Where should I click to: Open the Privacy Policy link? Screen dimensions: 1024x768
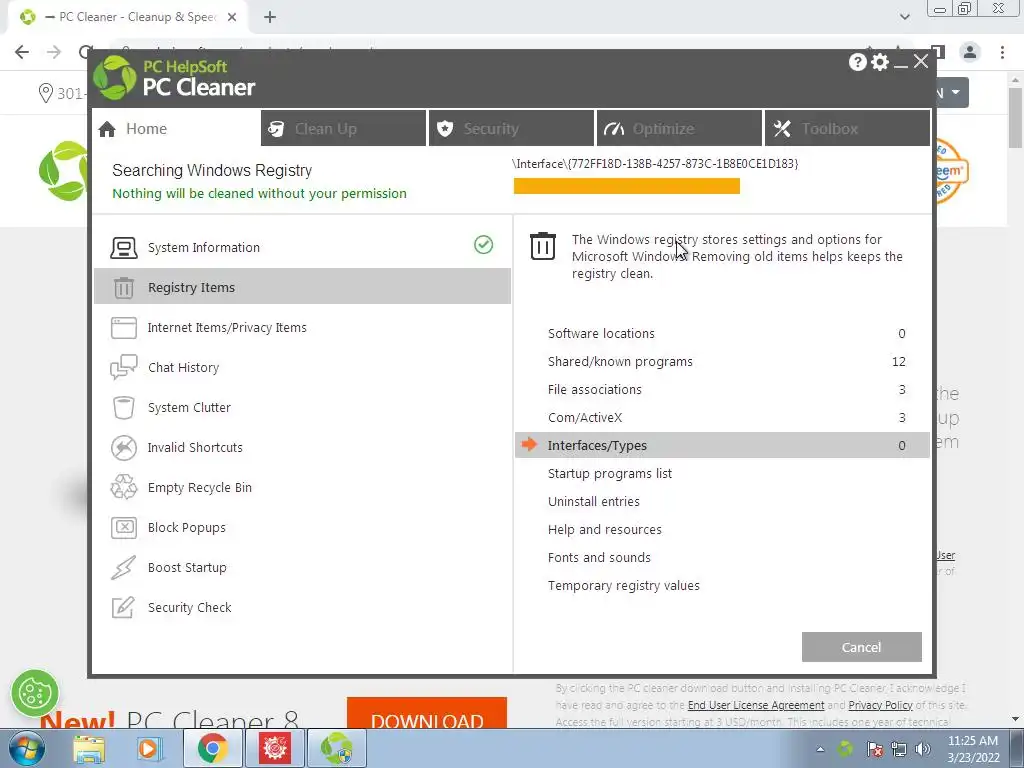coord(880,705)
